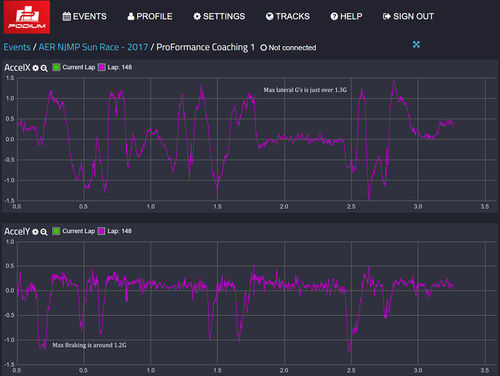Screen dimensions: 500x376
Task: Open the Settings menu item
Action: tap(219, 16)
